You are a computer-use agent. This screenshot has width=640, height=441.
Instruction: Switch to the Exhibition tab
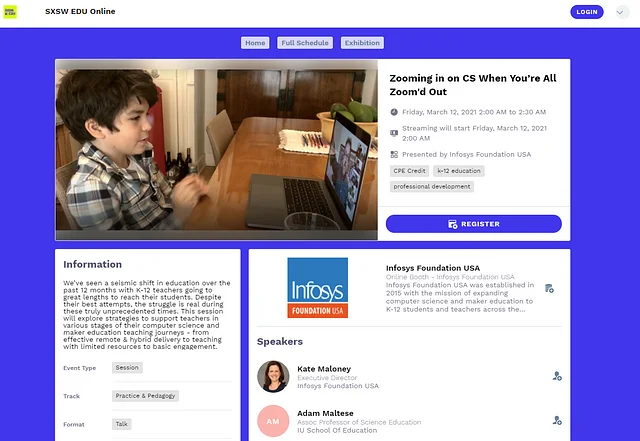(362, 43)
